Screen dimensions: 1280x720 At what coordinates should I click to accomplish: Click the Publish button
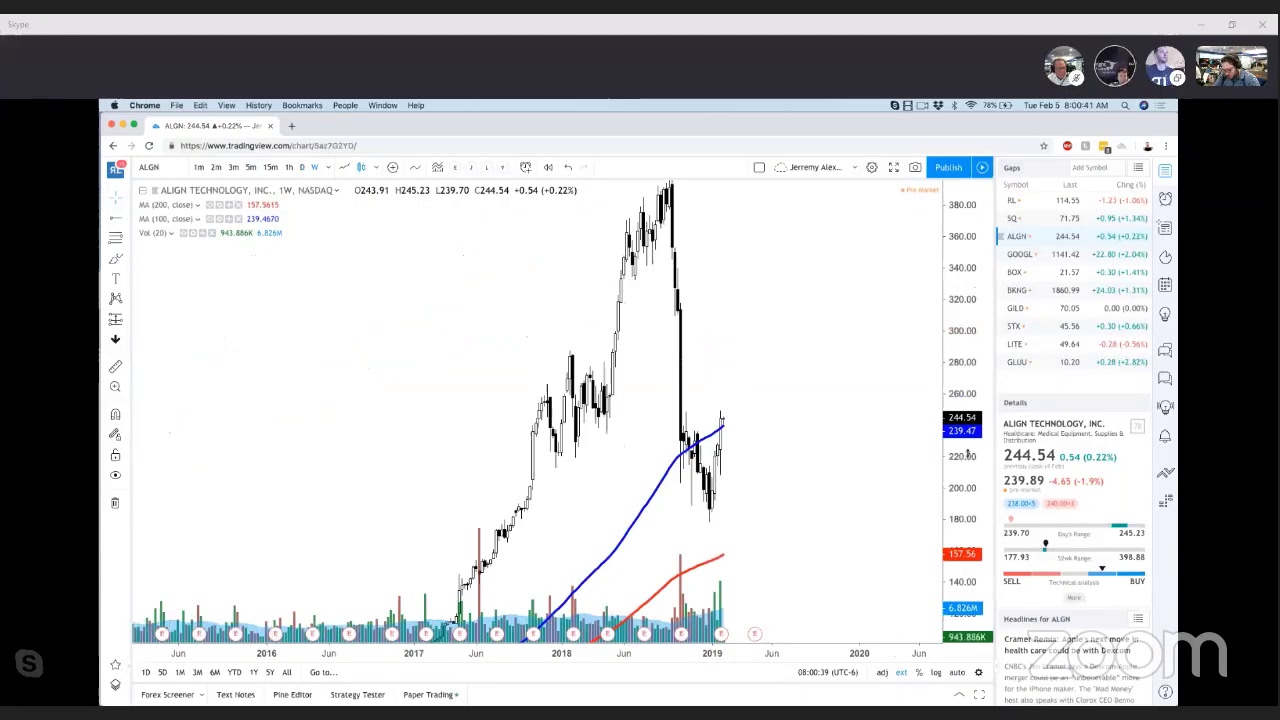(x=949, y=167)
